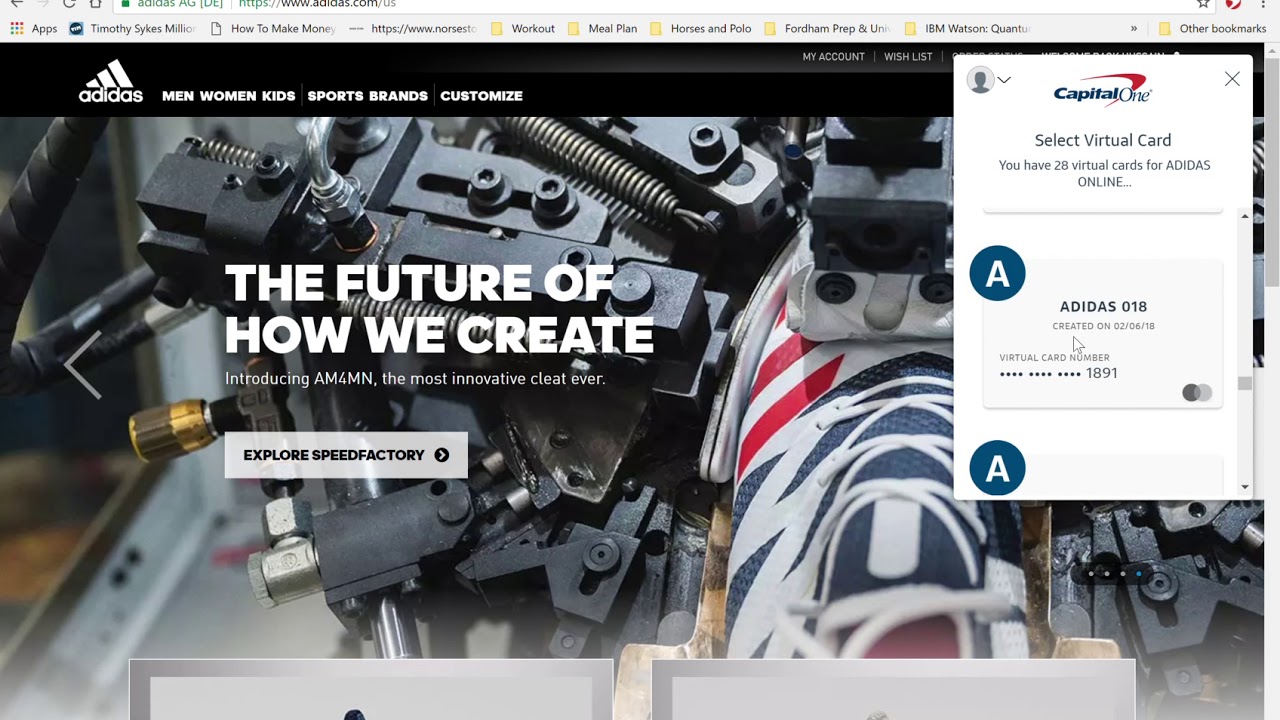Select the first carousel slide dot

coord(1090,574)
